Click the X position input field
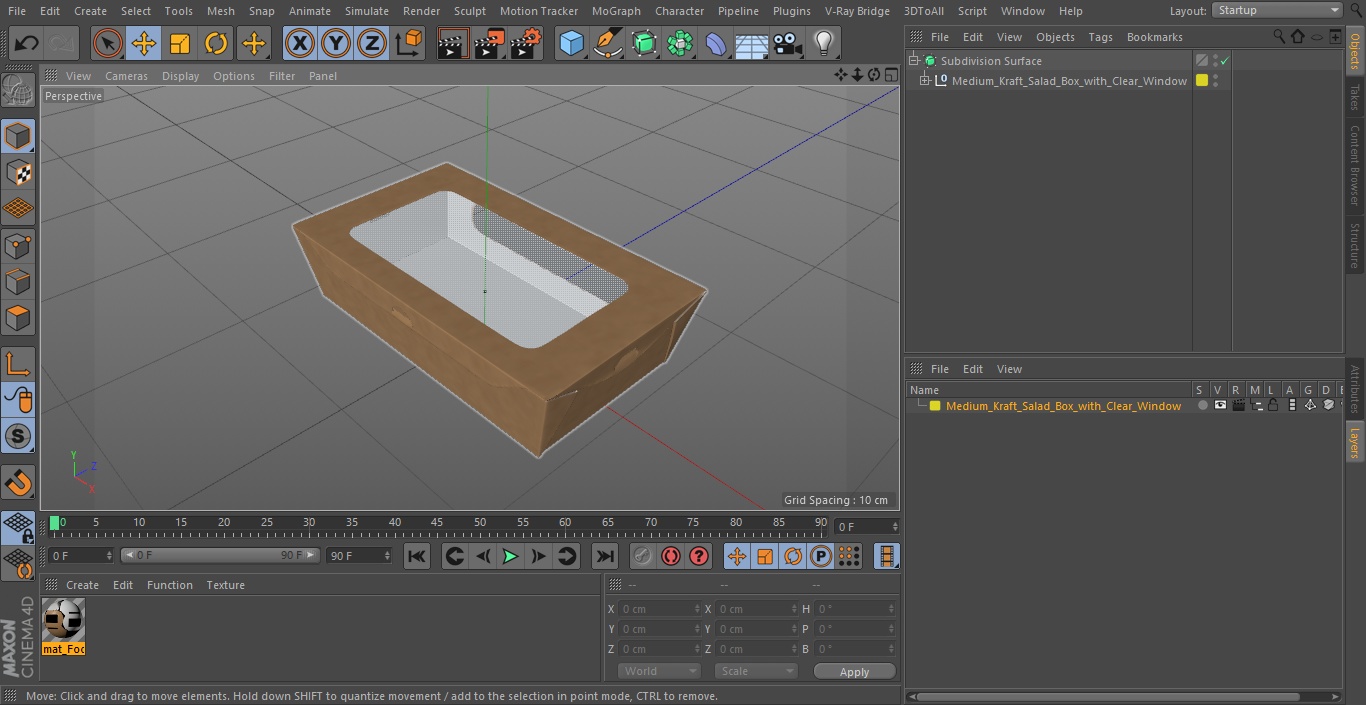The image size is (1366, 705). [660, 609]
